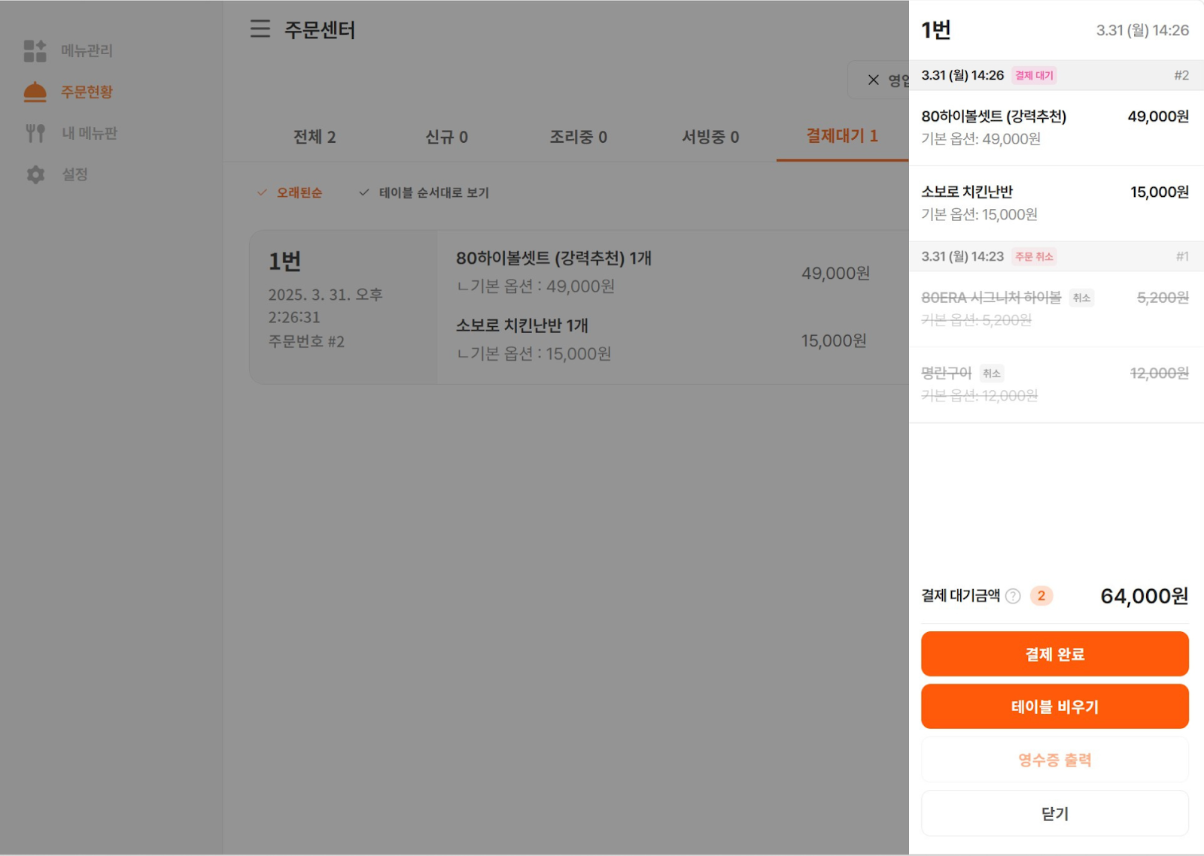
Task: Select the 오래된순 sort option
Action: pos(290,193)
